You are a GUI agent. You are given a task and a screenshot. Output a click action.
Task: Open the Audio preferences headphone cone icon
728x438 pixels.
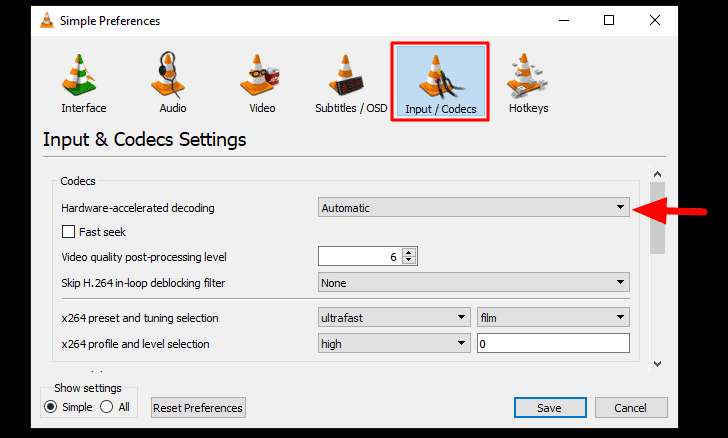168,75
